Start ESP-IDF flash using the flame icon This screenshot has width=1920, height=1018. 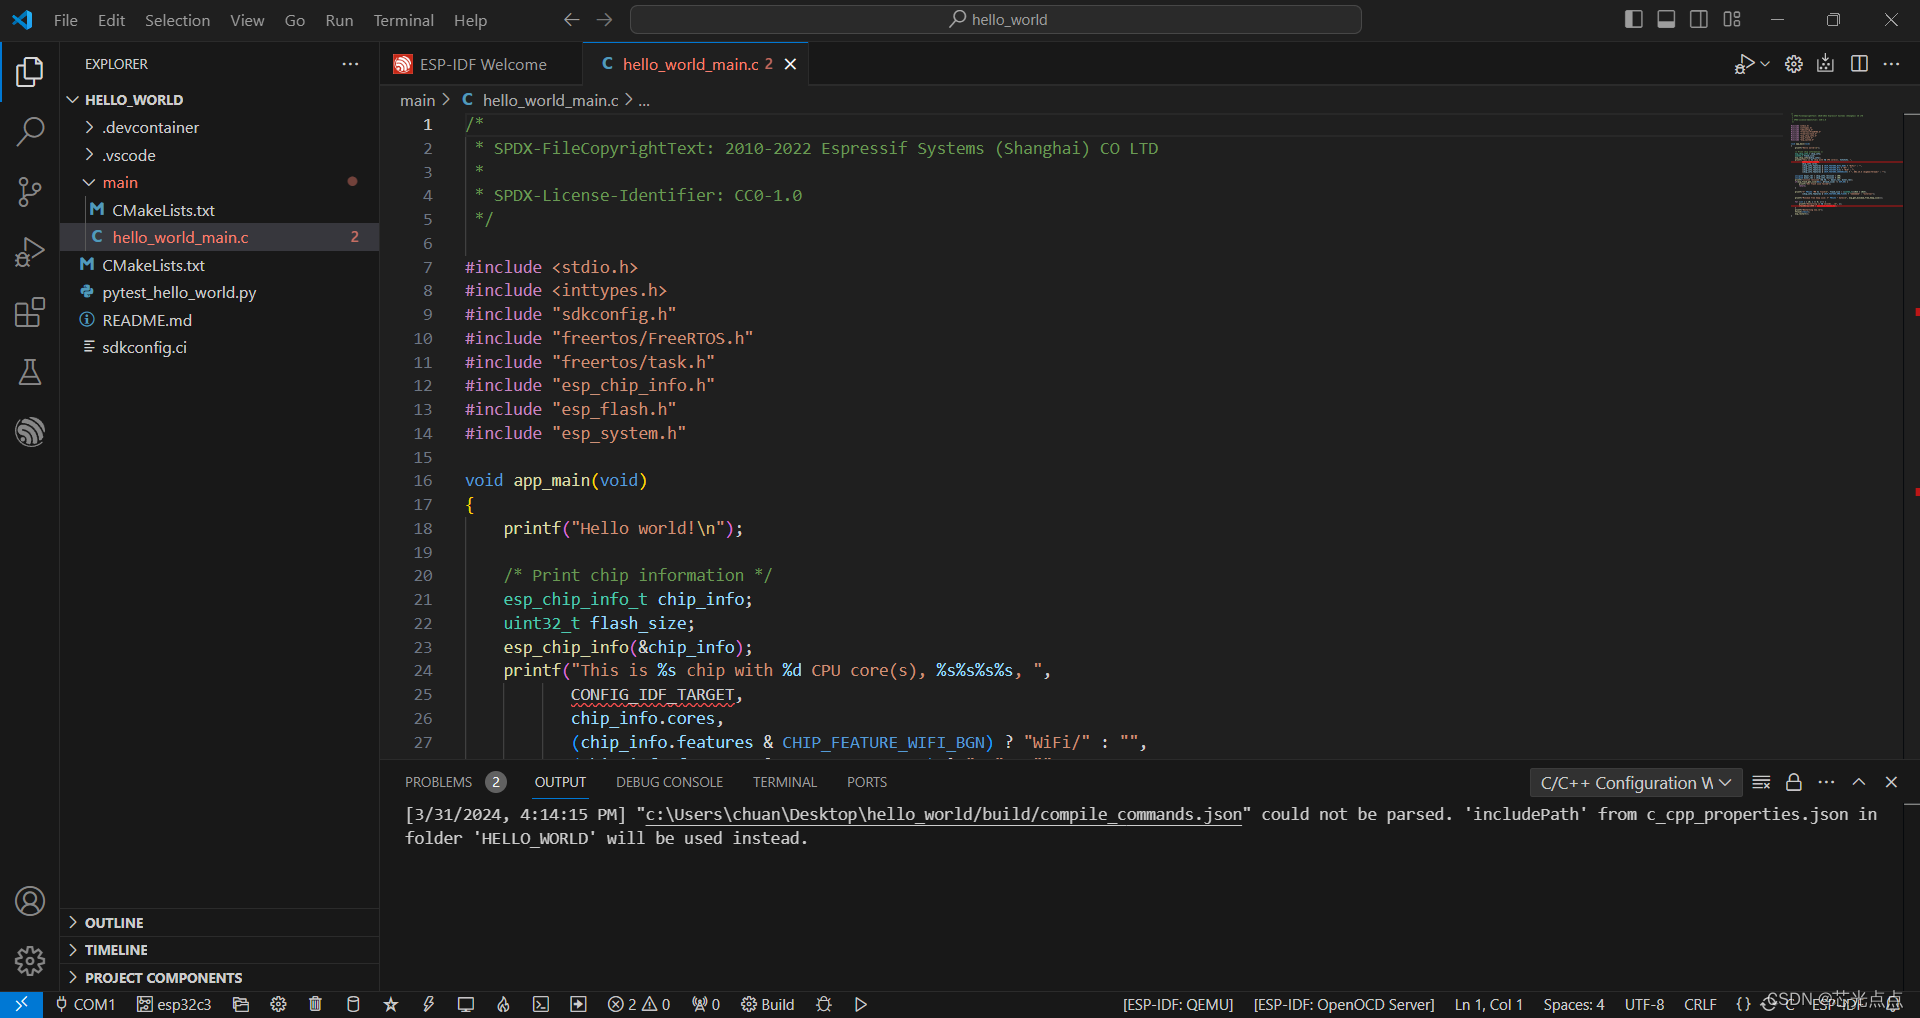coord(503,1005)
